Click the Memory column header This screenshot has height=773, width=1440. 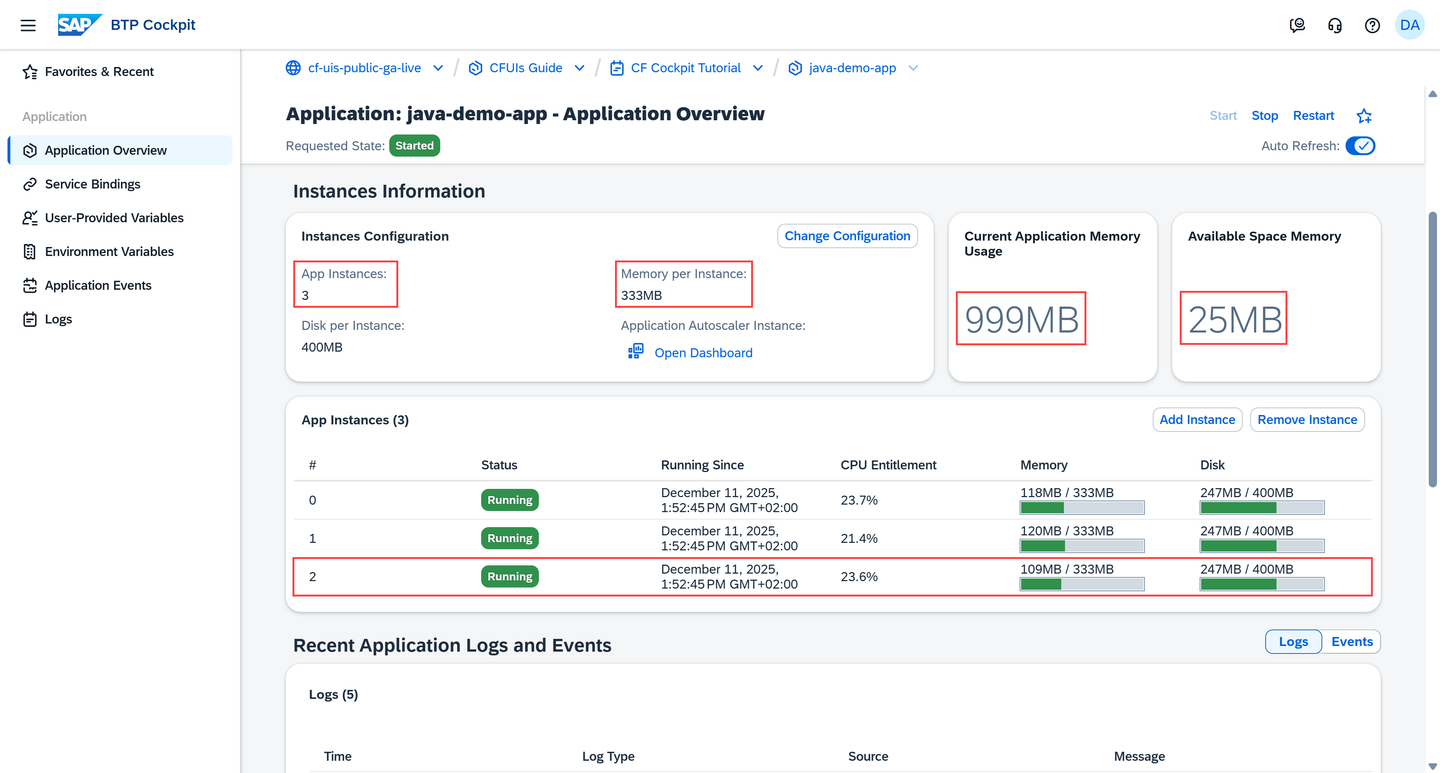click(x=1044, y=465)
